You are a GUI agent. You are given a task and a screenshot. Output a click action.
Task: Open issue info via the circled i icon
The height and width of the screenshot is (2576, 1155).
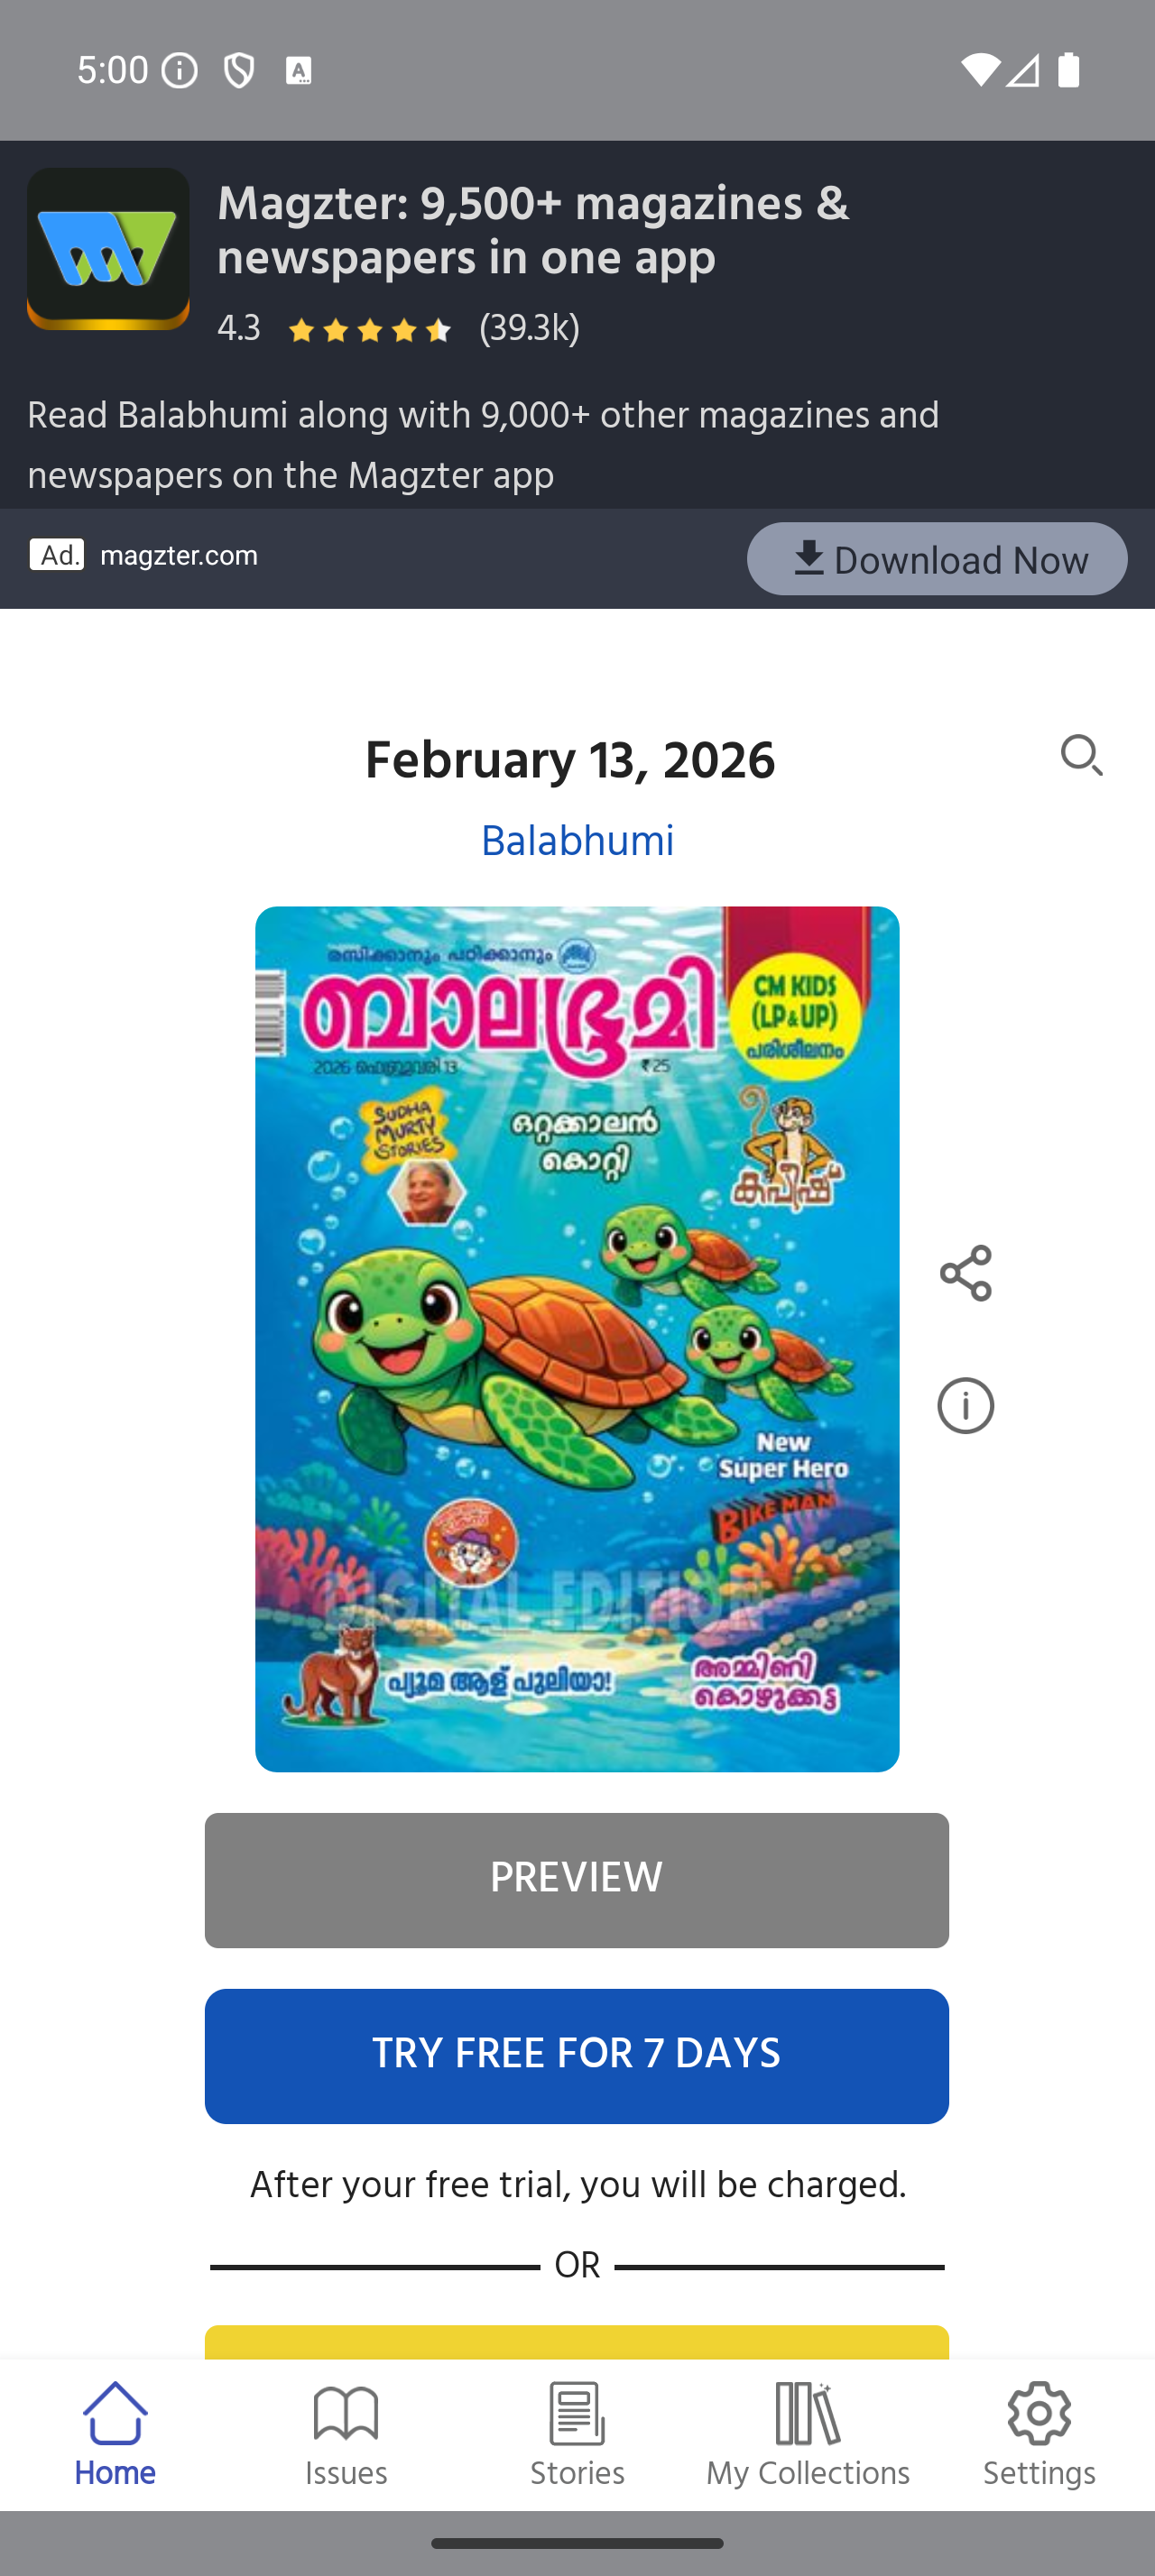965,1405
